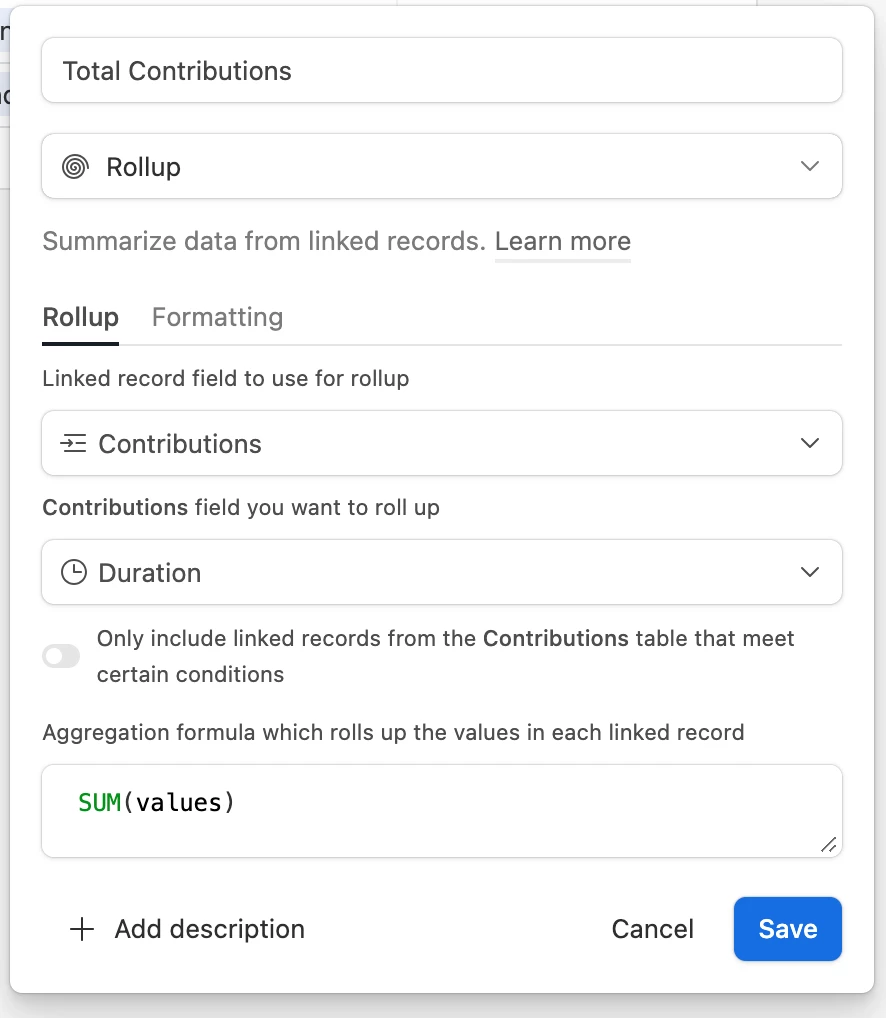Click the plus icon for Add description
Screen dimensions: 886x1018
(81, 929)
